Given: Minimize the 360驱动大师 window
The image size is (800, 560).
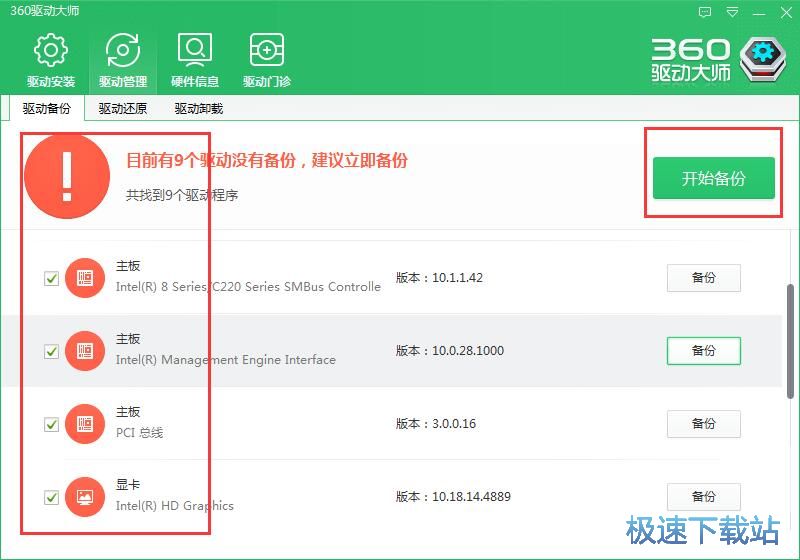Looking at the screenshot, I should [759, 14].
